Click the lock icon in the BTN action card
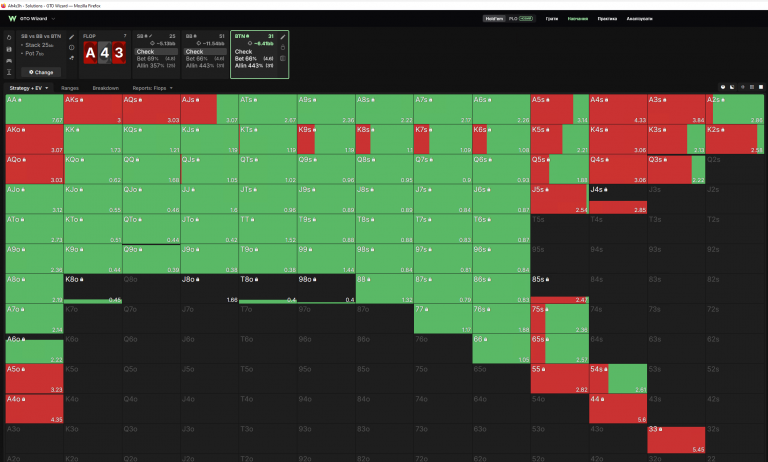 [x=283, y=48]
